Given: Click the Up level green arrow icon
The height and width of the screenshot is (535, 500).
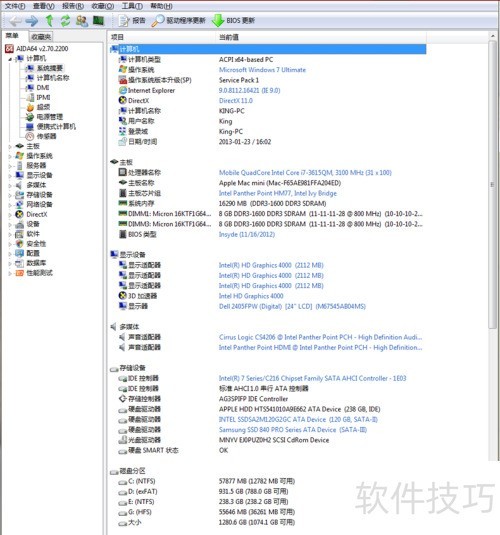Looking at the screenshot, I should [49, 21].
